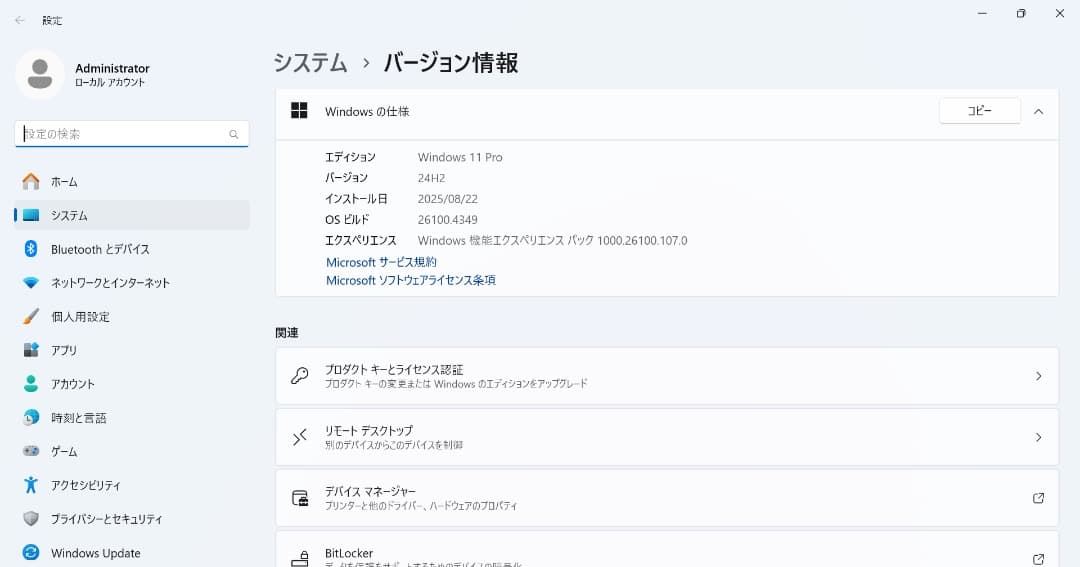Open 時刻と言語 settings
The image size is (1080, 567).
[x=132, y=417]
